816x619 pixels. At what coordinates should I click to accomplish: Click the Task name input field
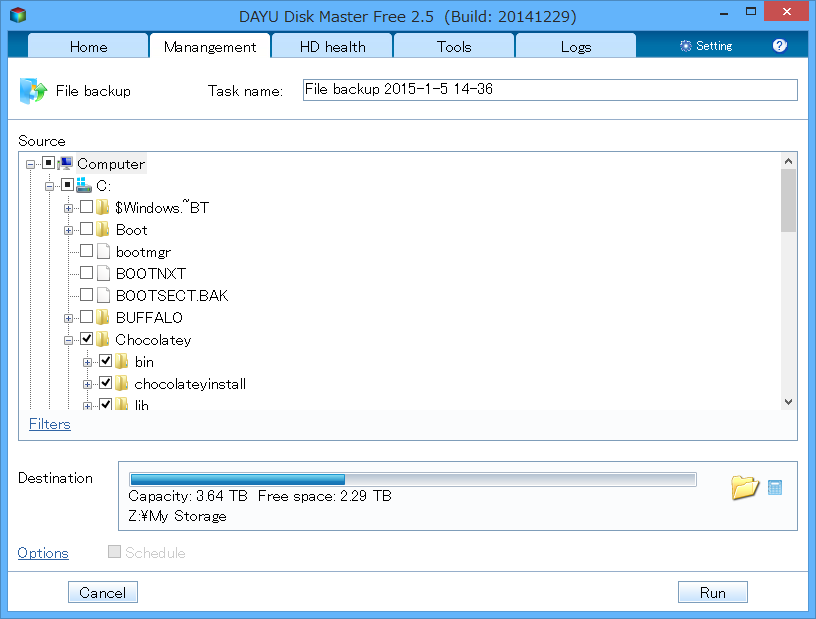click(x=550, y=90)
